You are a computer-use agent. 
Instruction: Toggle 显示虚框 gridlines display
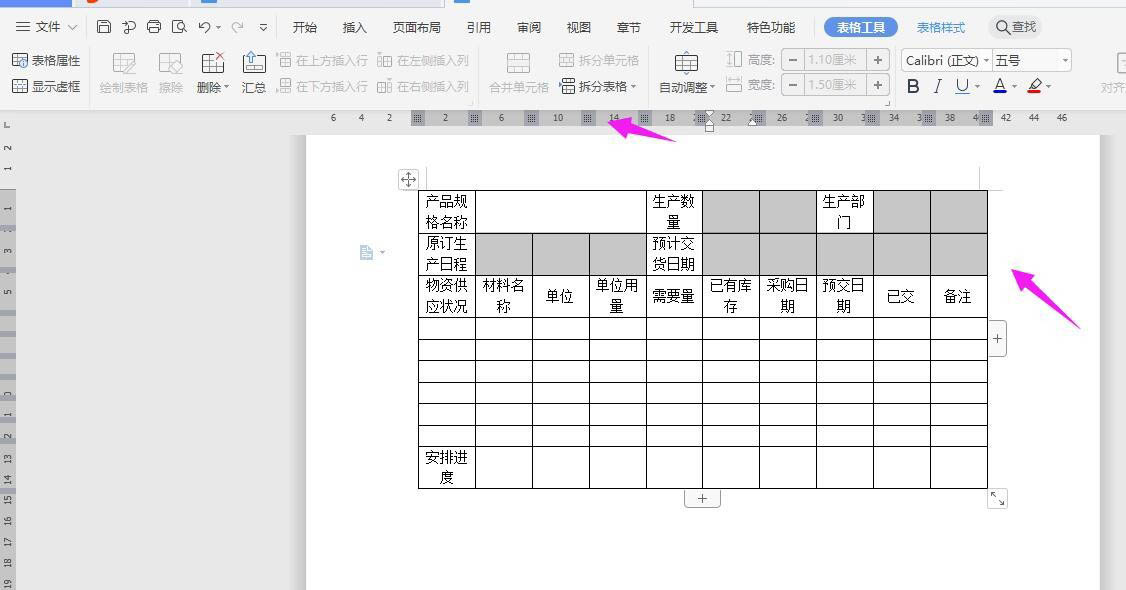(46, 87)
